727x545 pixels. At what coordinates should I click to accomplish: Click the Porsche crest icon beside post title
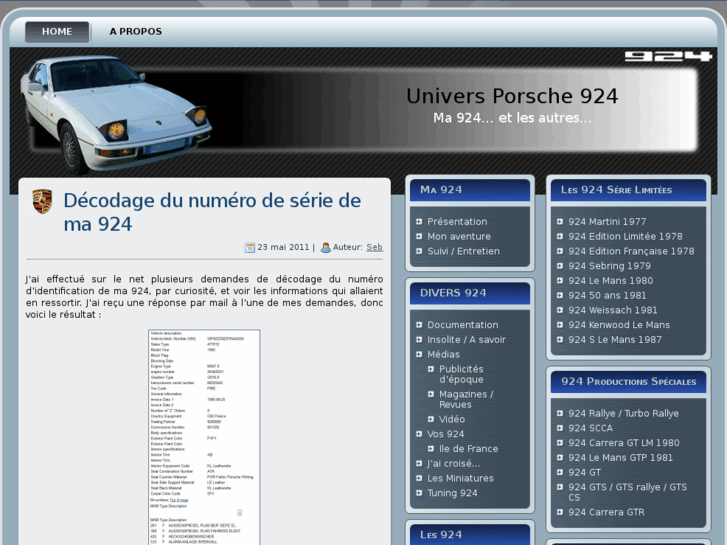[x=42, y=201]
